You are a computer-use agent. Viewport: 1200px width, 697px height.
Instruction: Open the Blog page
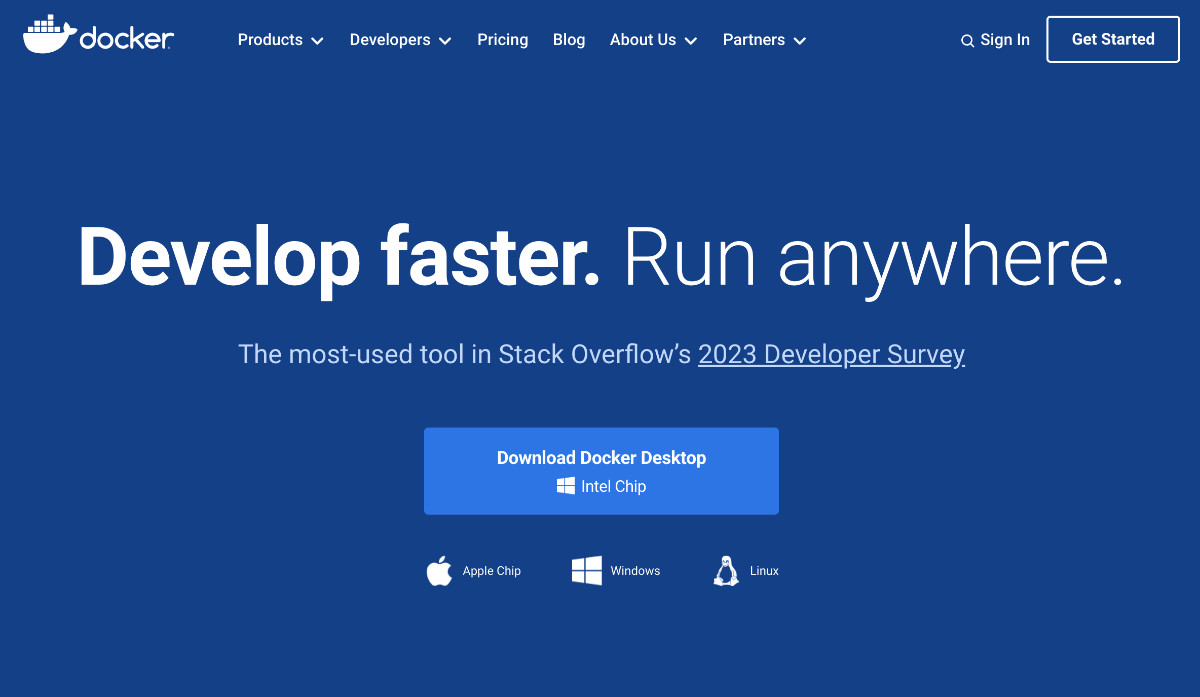coord(569,40)
